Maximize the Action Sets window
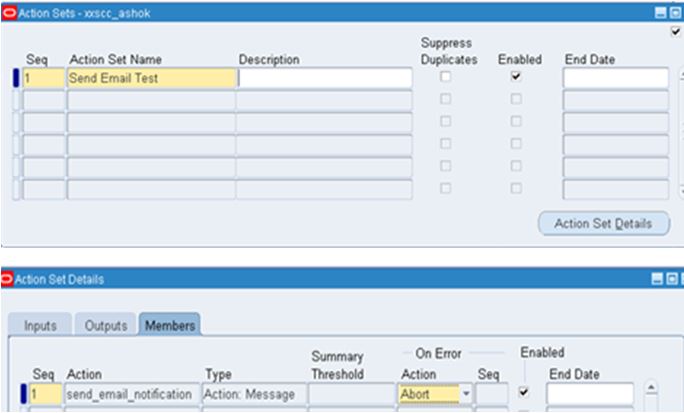 pos(675,13)
